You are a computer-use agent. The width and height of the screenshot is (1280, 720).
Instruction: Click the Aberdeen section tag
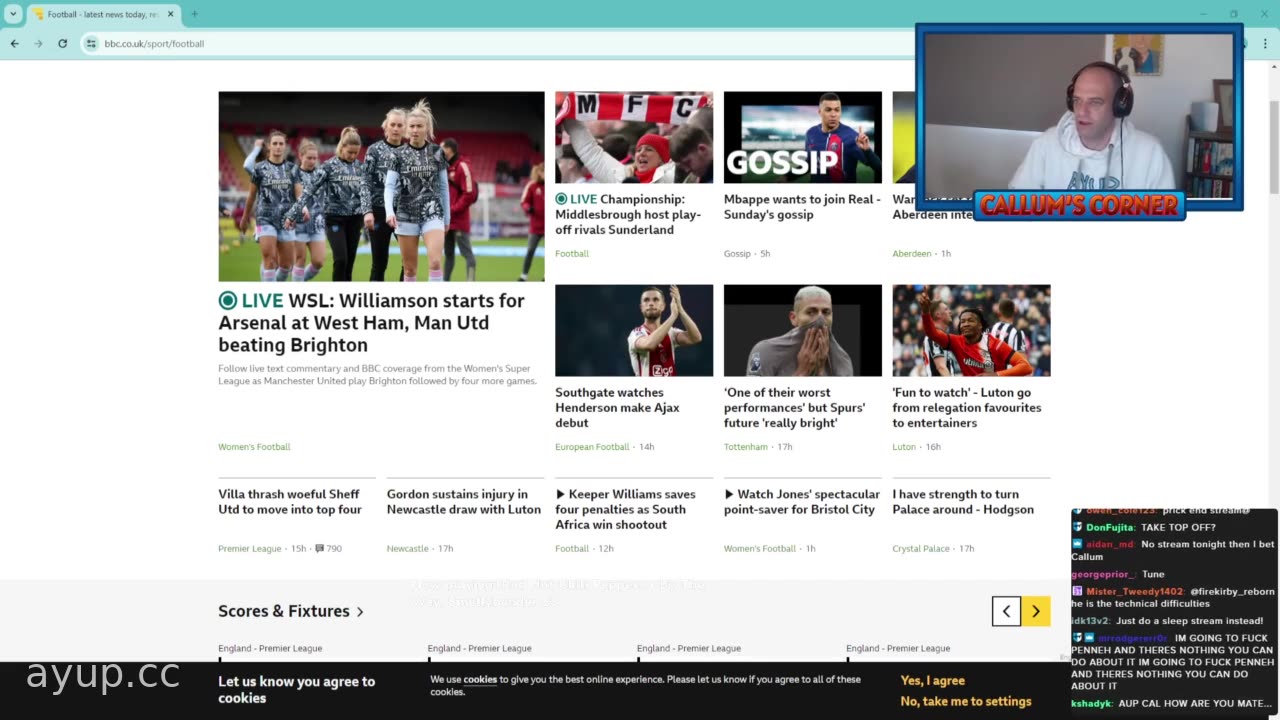(x=911, y=254)
